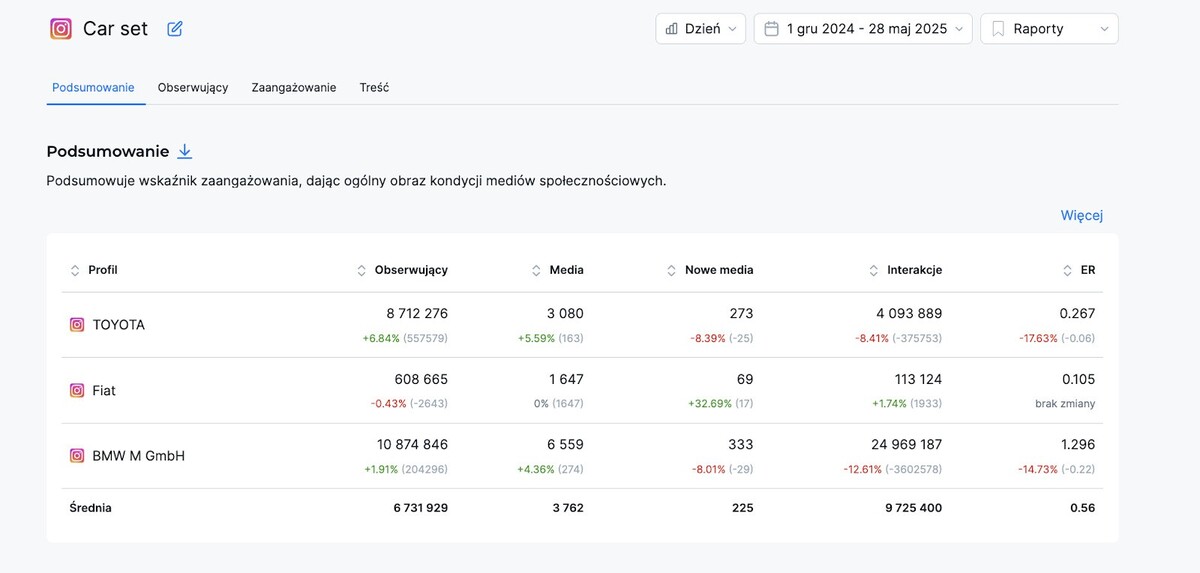
Task: Click TOYOTA ER change -17.63%
Action: coord(1038,339)
